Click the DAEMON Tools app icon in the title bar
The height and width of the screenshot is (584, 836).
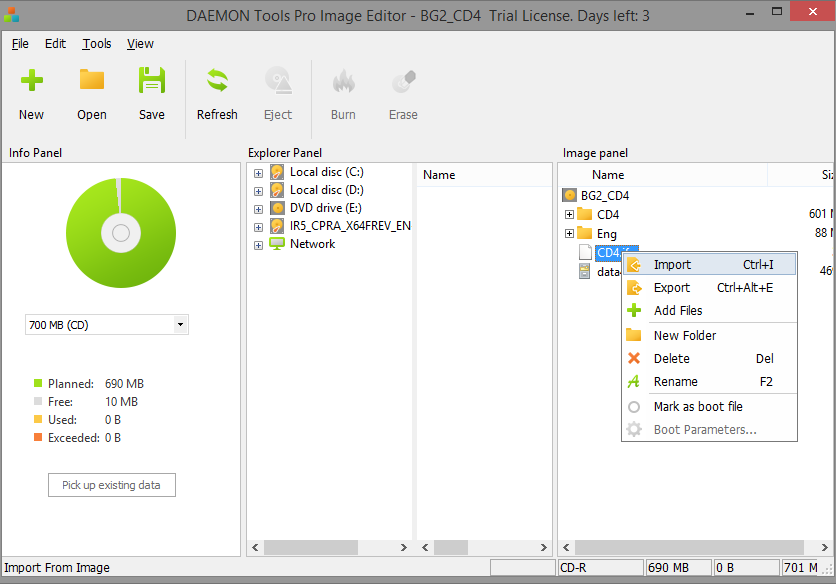click(11, 15)
